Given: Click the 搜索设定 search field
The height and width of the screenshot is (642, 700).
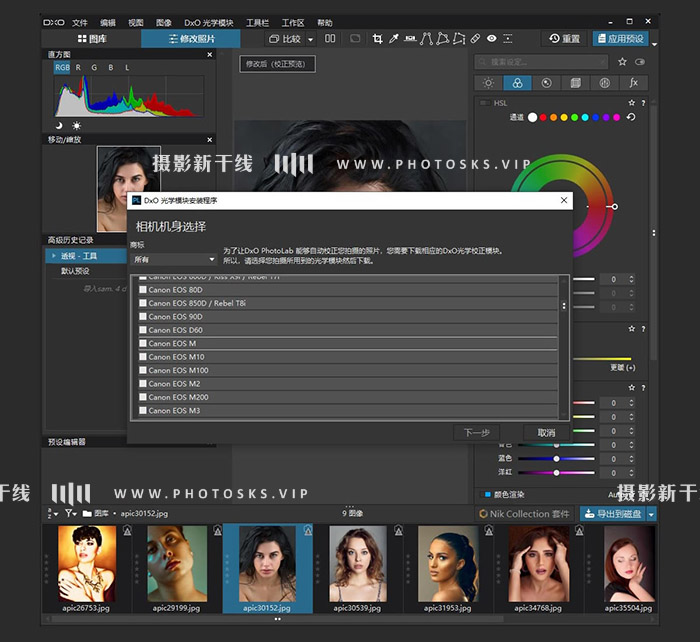Looking at the screenshot, I should pos(541,62).
